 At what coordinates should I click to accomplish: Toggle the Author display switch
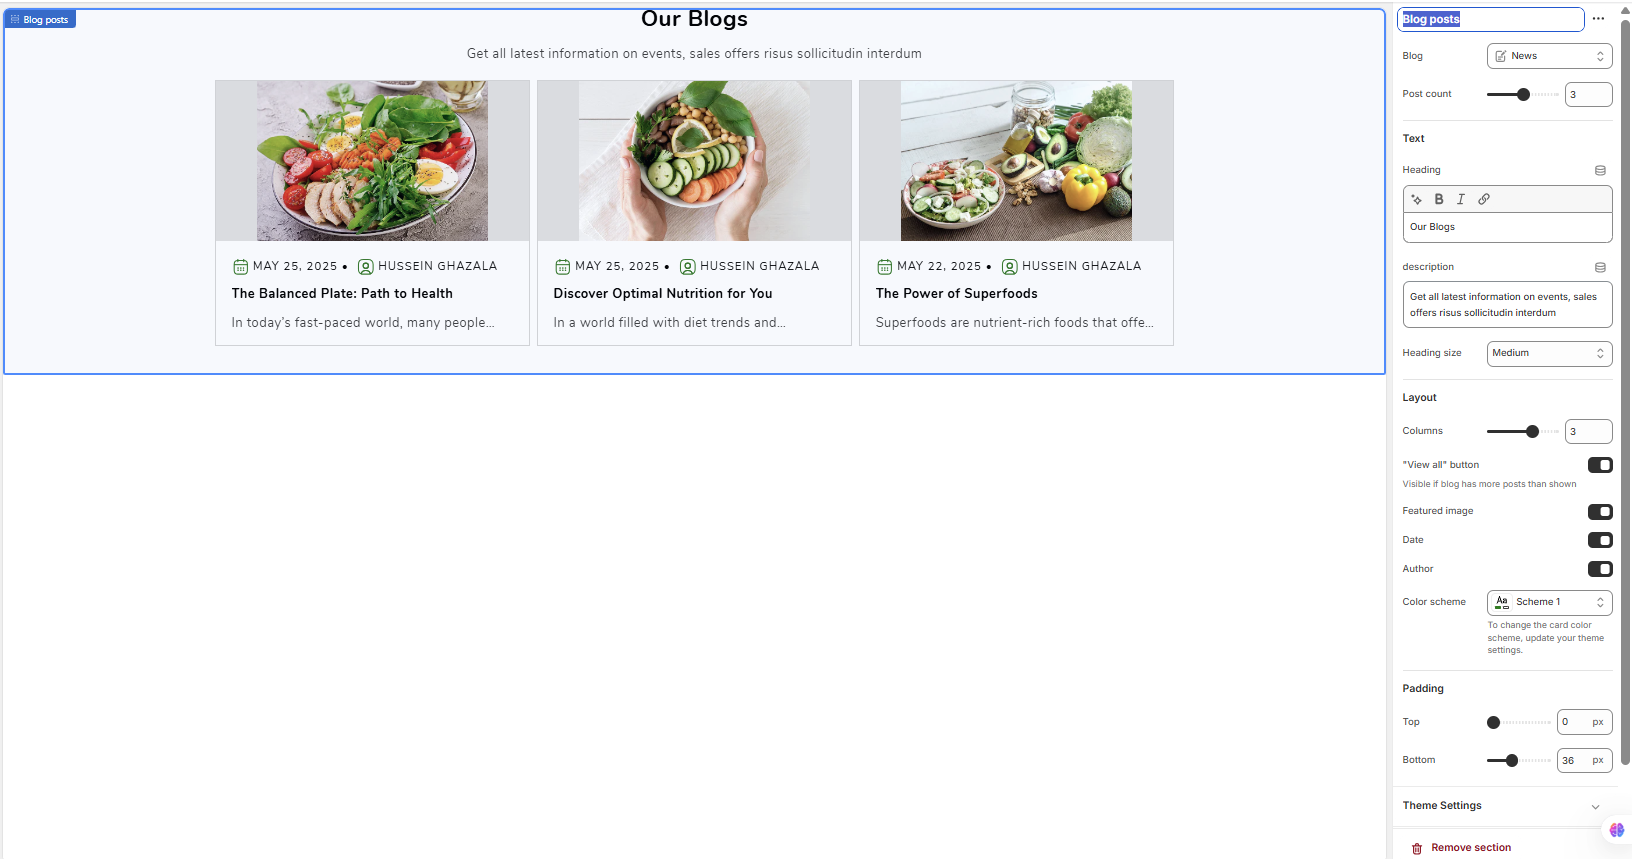1600,569
